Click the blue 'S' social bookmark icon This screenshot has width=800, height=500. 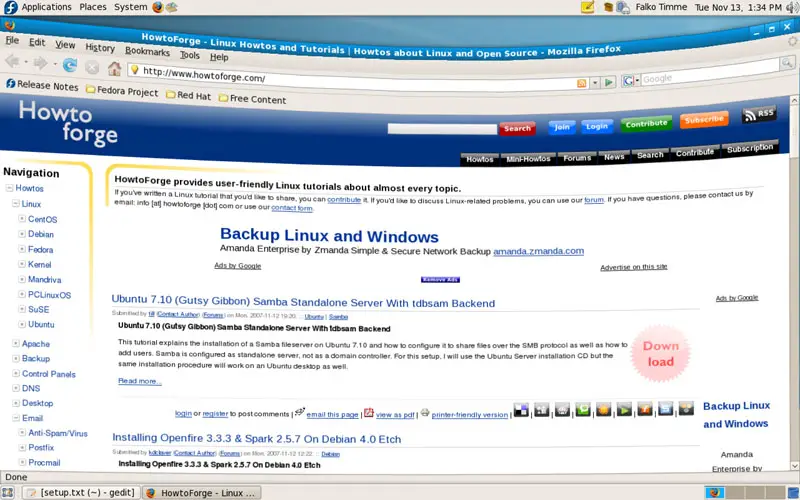click(x=665, y=408)
